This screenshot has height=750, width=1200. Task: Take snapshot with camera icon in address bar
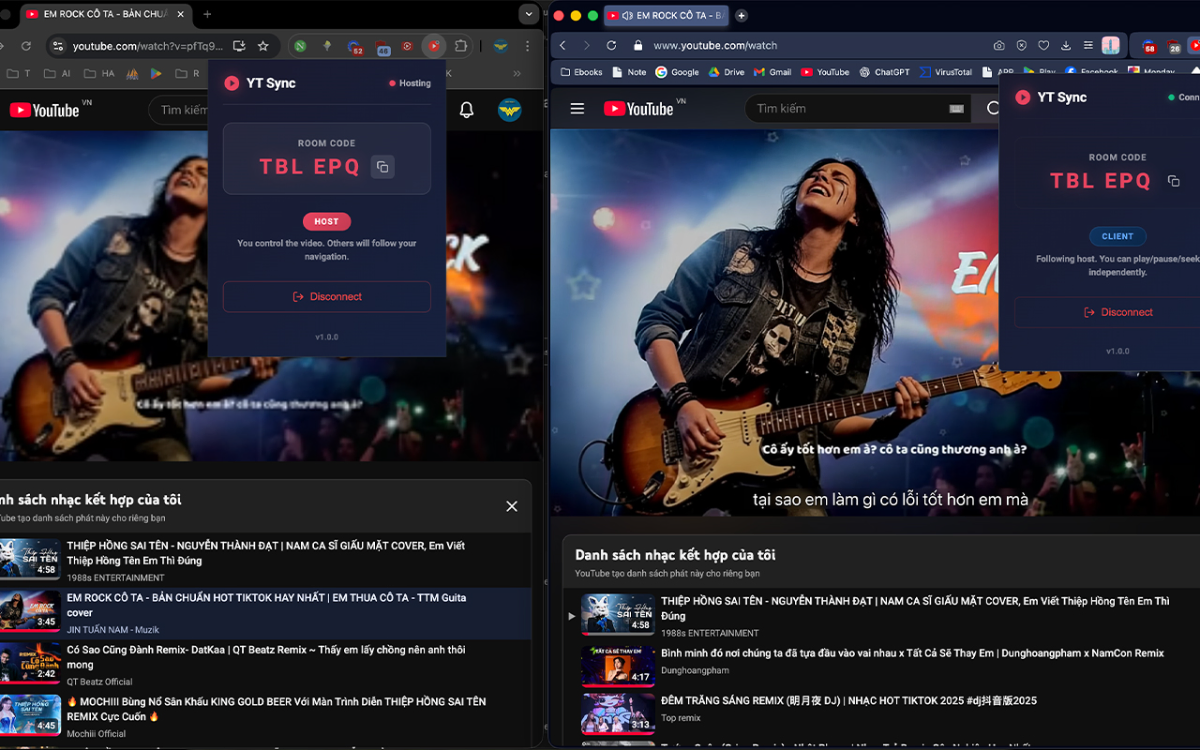click(x=999, y=45)
